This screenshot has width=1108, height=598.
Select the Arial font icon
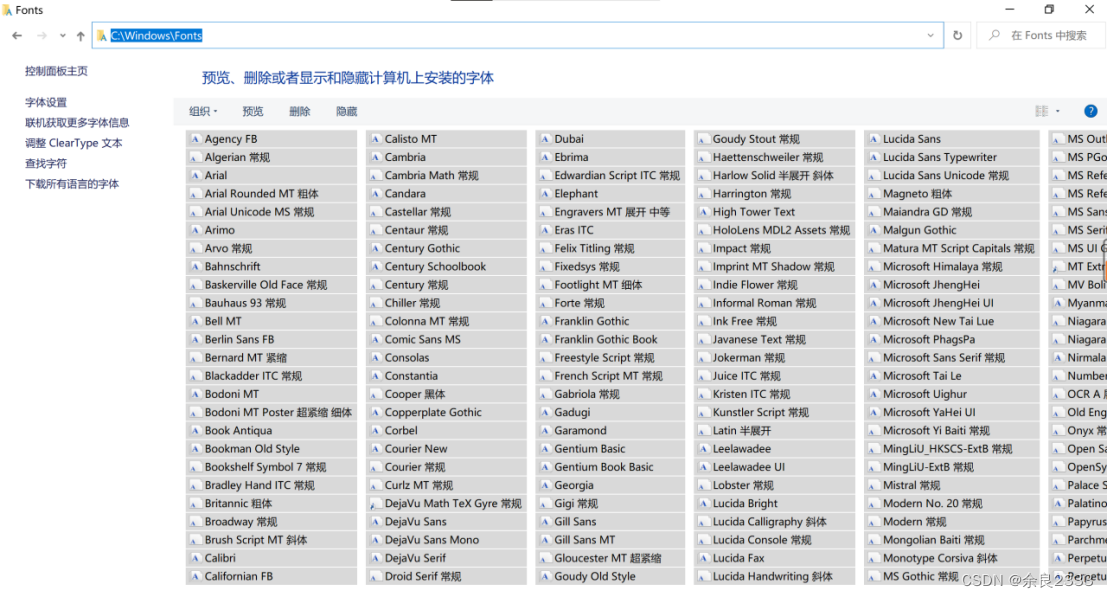[196, 175]
